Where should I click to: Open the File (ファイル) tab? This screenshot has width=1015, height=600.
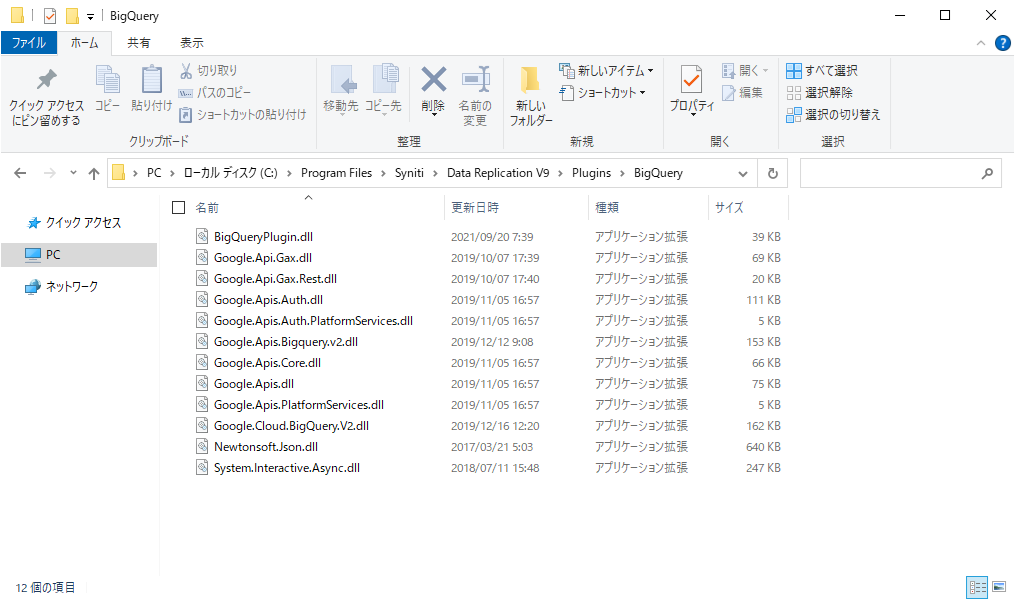(29, 43)
